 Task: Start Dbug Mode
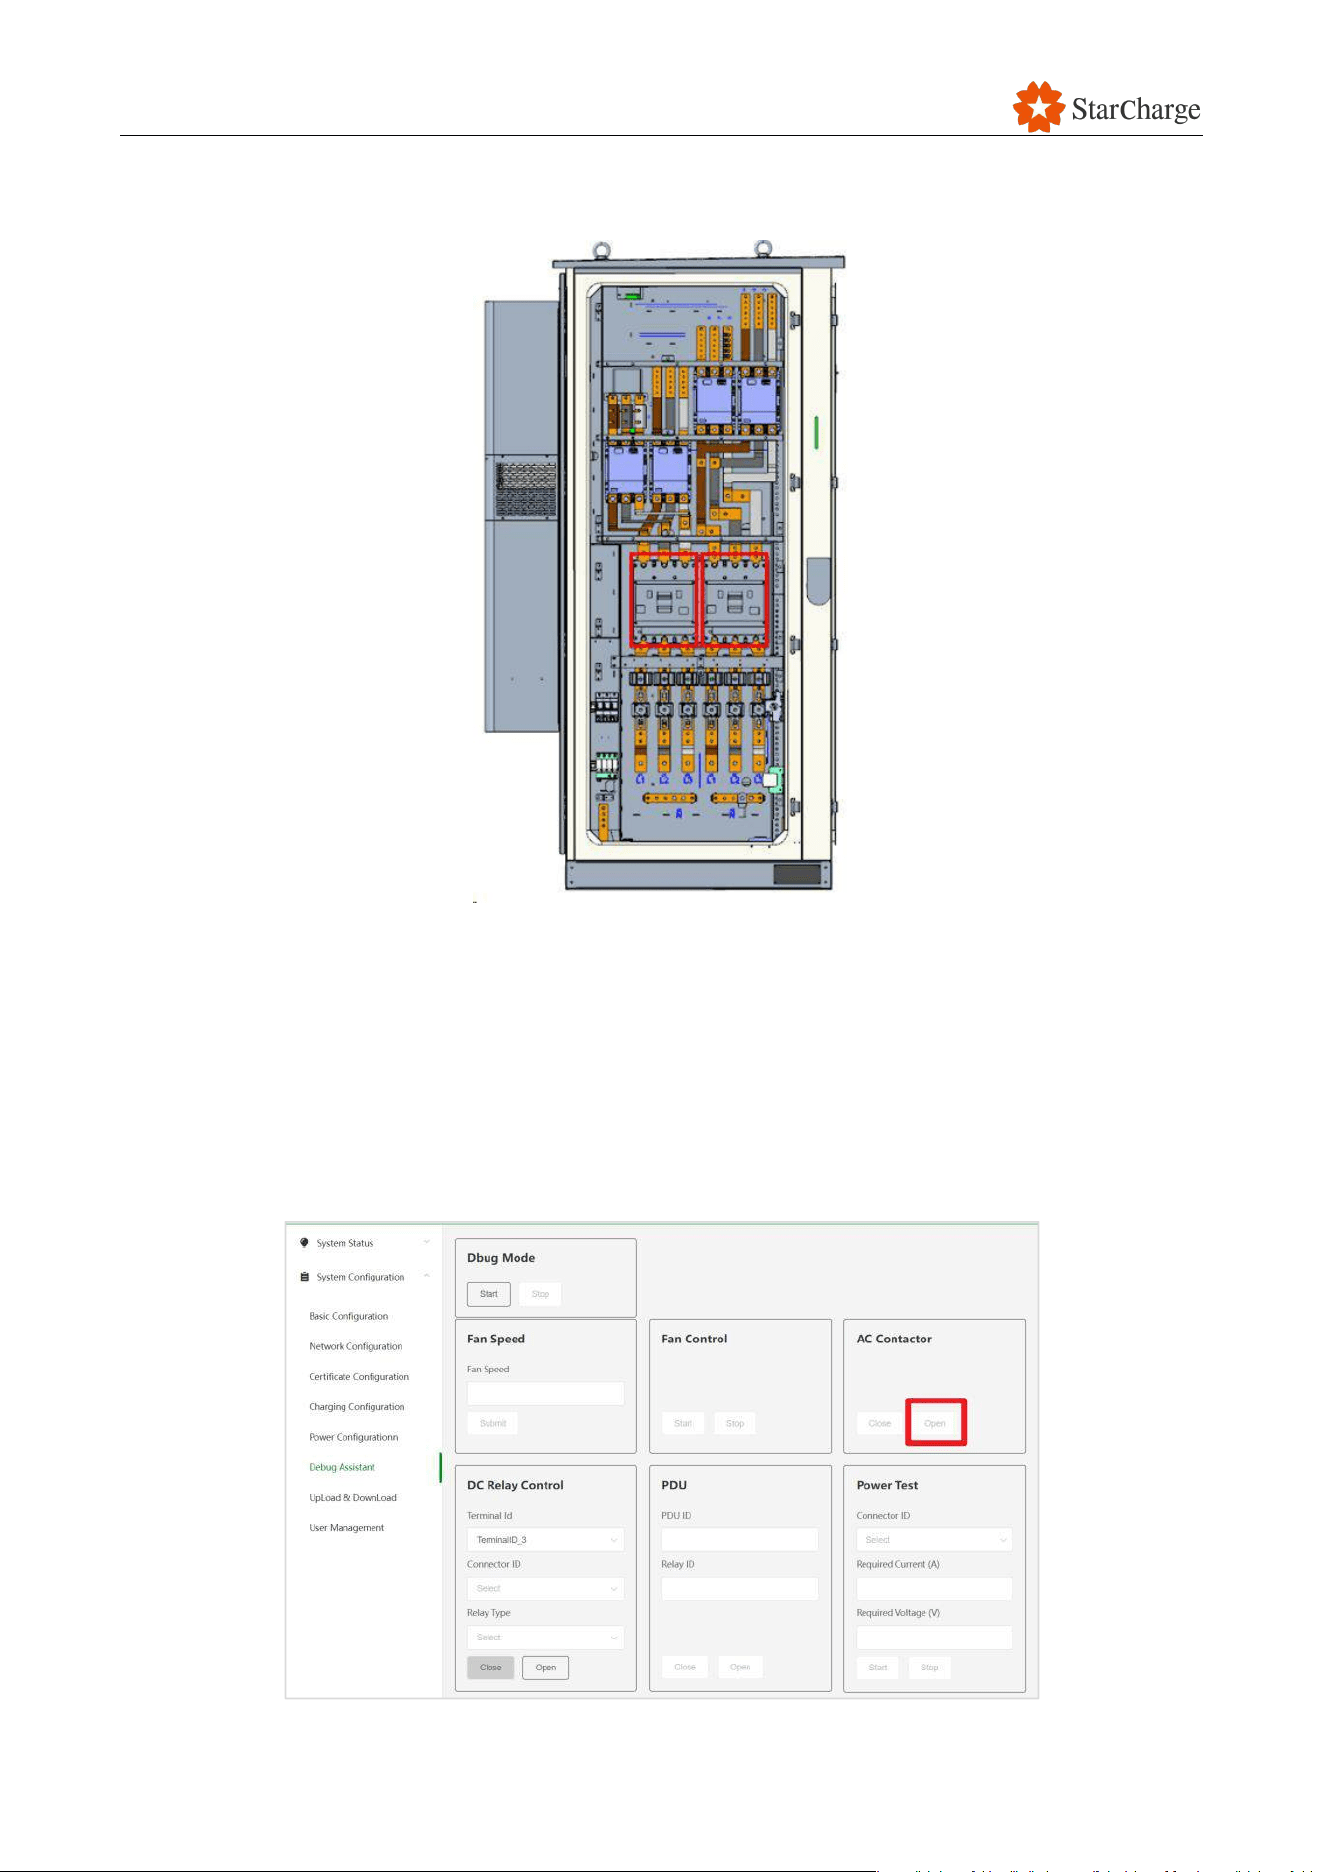[x=489, y=1294]
